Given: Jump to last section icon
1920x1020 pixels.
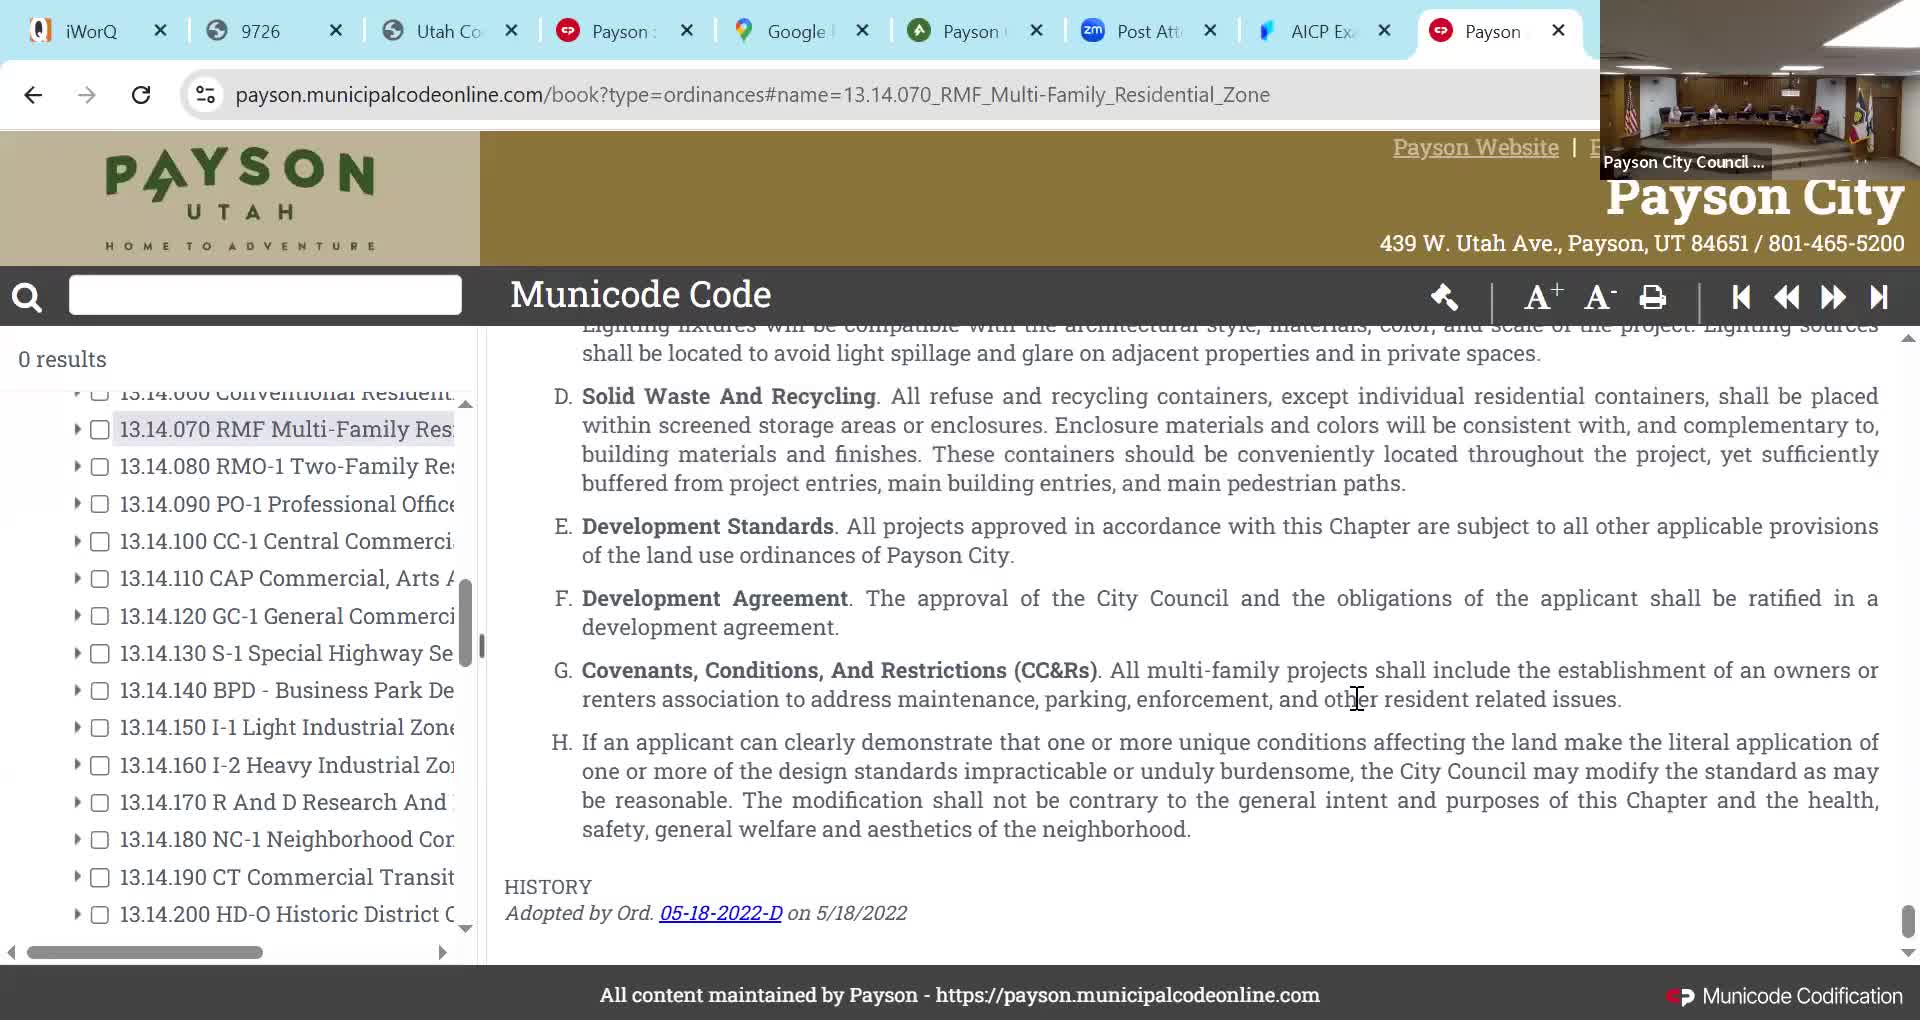Looking at the screenshot, I should click(1879, 297).
